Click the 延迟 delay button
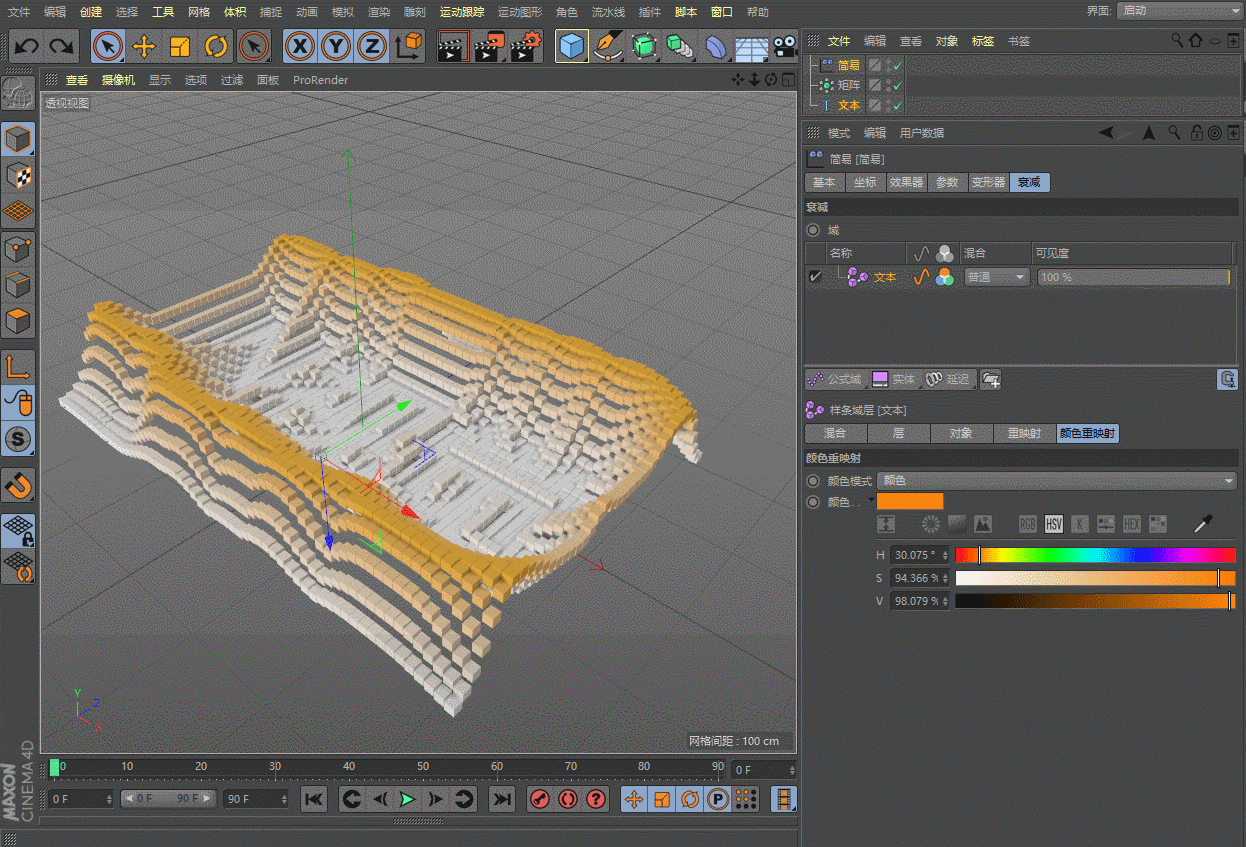Image resolution: width=1246 pixels, height=847 pixels. (x=948, y=379)
